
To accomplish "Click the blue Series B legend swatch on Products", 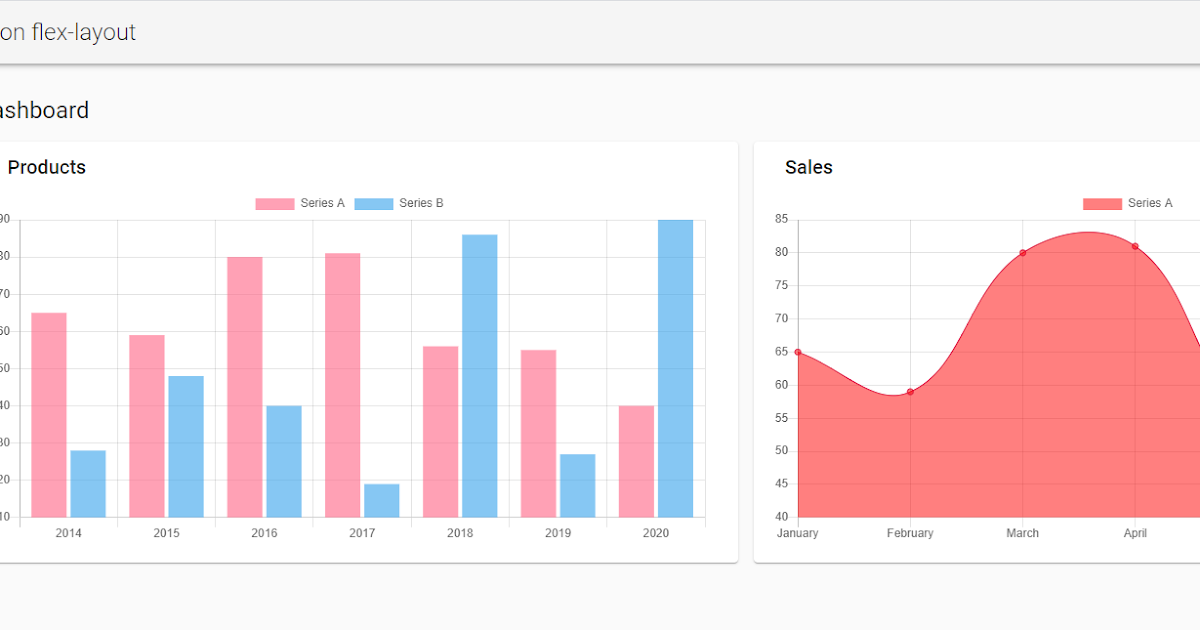I will (x=376, y=203).
